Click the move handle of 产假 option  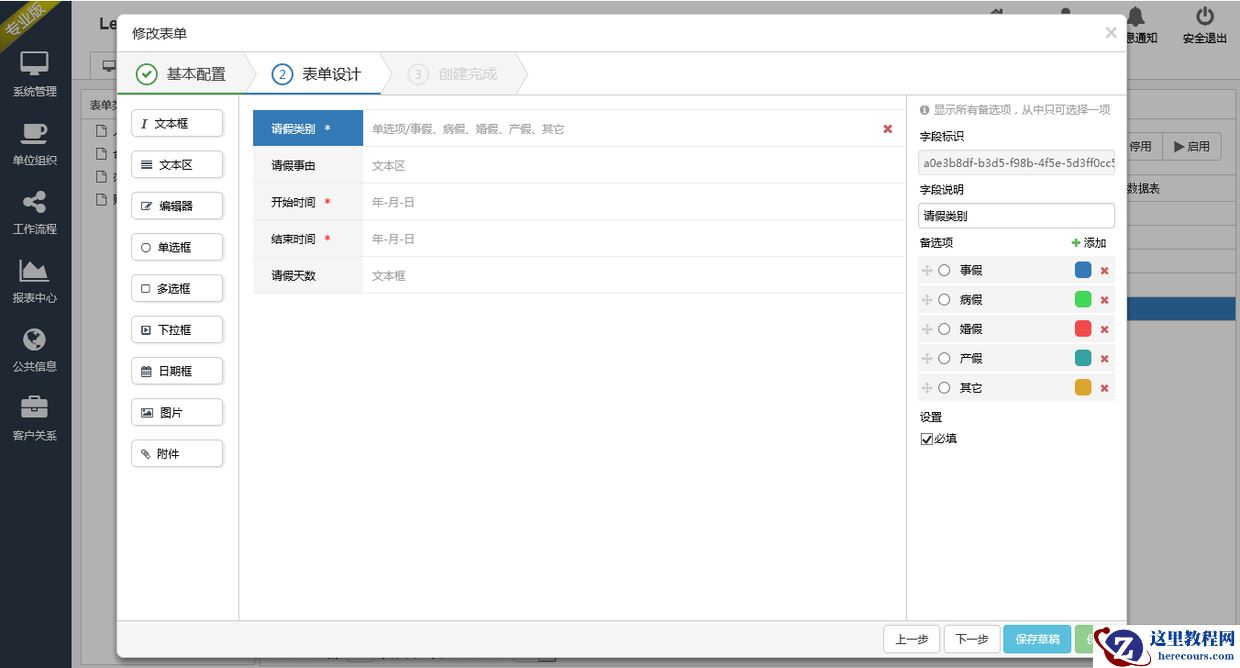[x=927, y=359]
